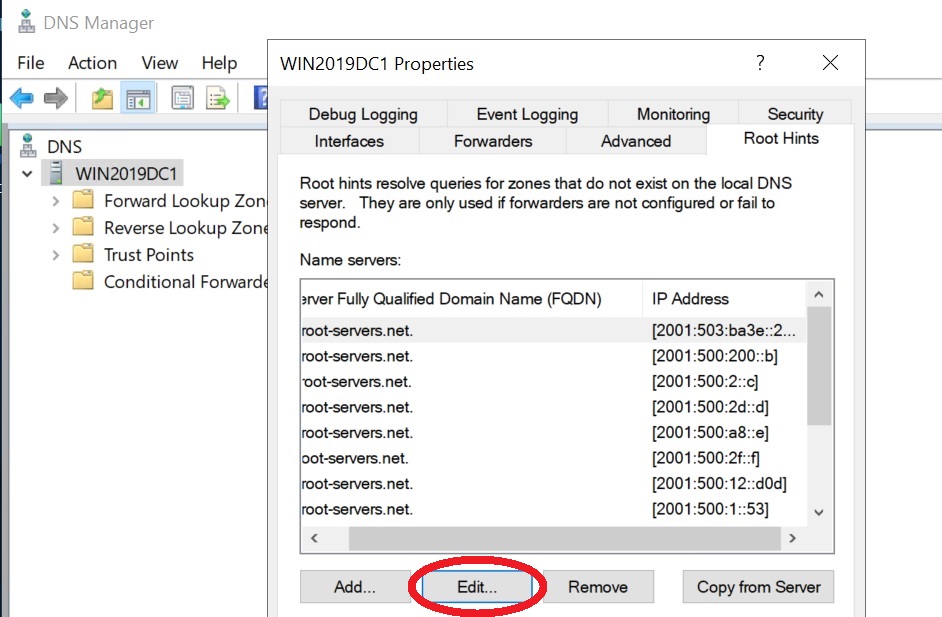Open the Action menu
The height and width of the screenshot is (617, 942).
point(93,62)
